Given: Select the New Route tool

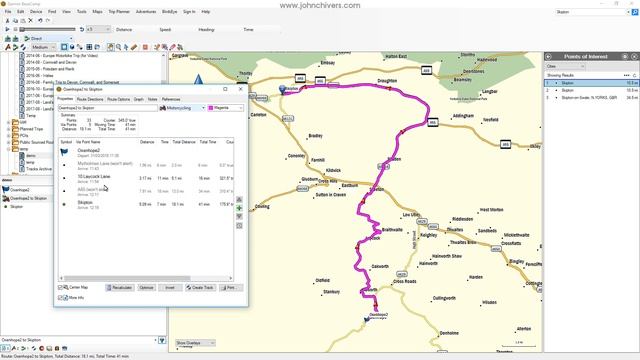Looking at the screenshot, I should [16, 47].
